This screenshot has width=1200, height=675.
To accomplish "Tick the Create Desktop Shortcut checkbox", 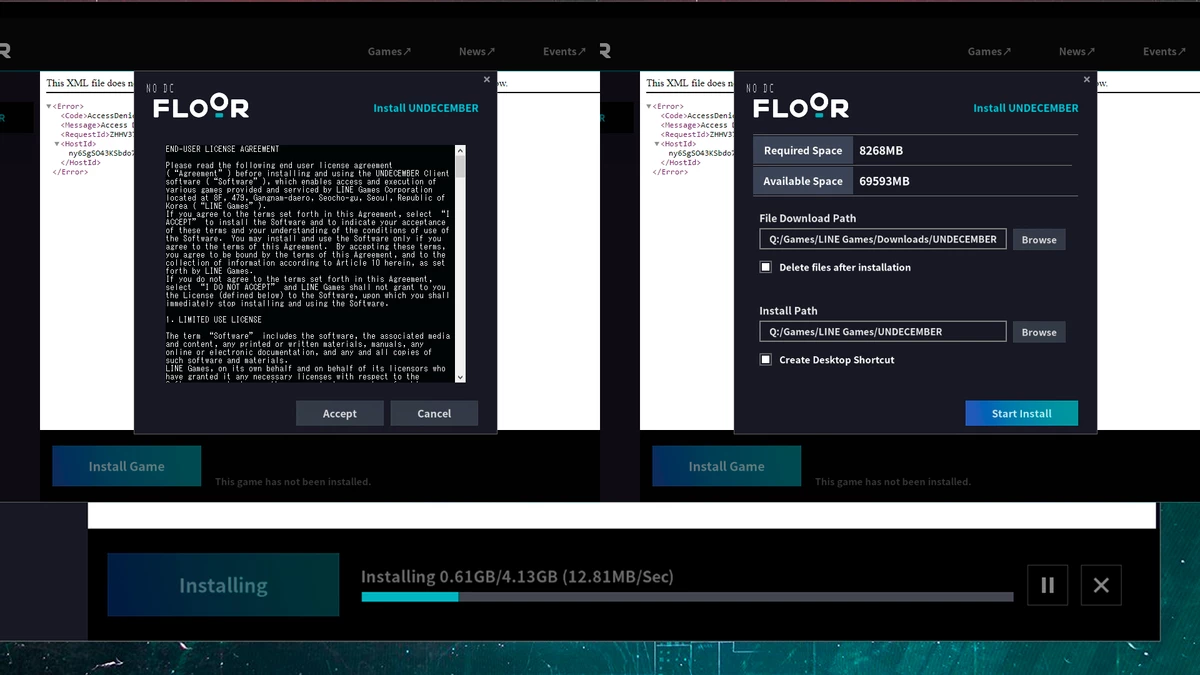I will coord(766,359).
